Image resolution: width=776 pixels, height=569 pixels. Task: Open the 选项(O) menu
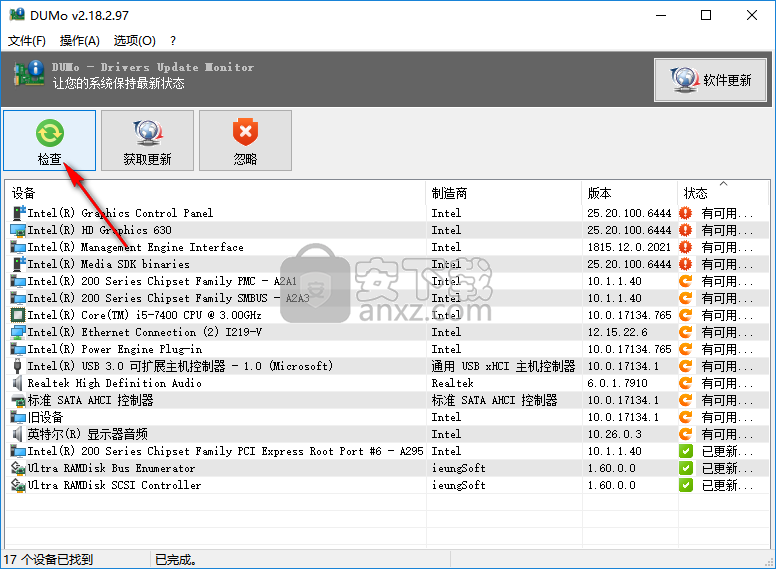tap(134, 41)
